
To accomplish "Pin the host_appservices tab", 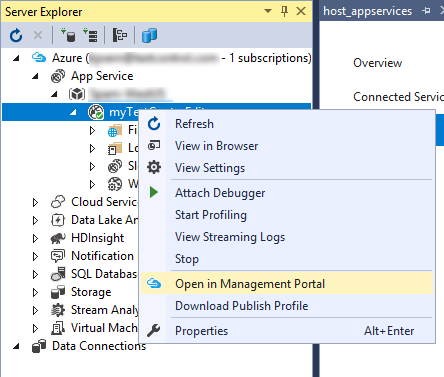I will [426, 11].
